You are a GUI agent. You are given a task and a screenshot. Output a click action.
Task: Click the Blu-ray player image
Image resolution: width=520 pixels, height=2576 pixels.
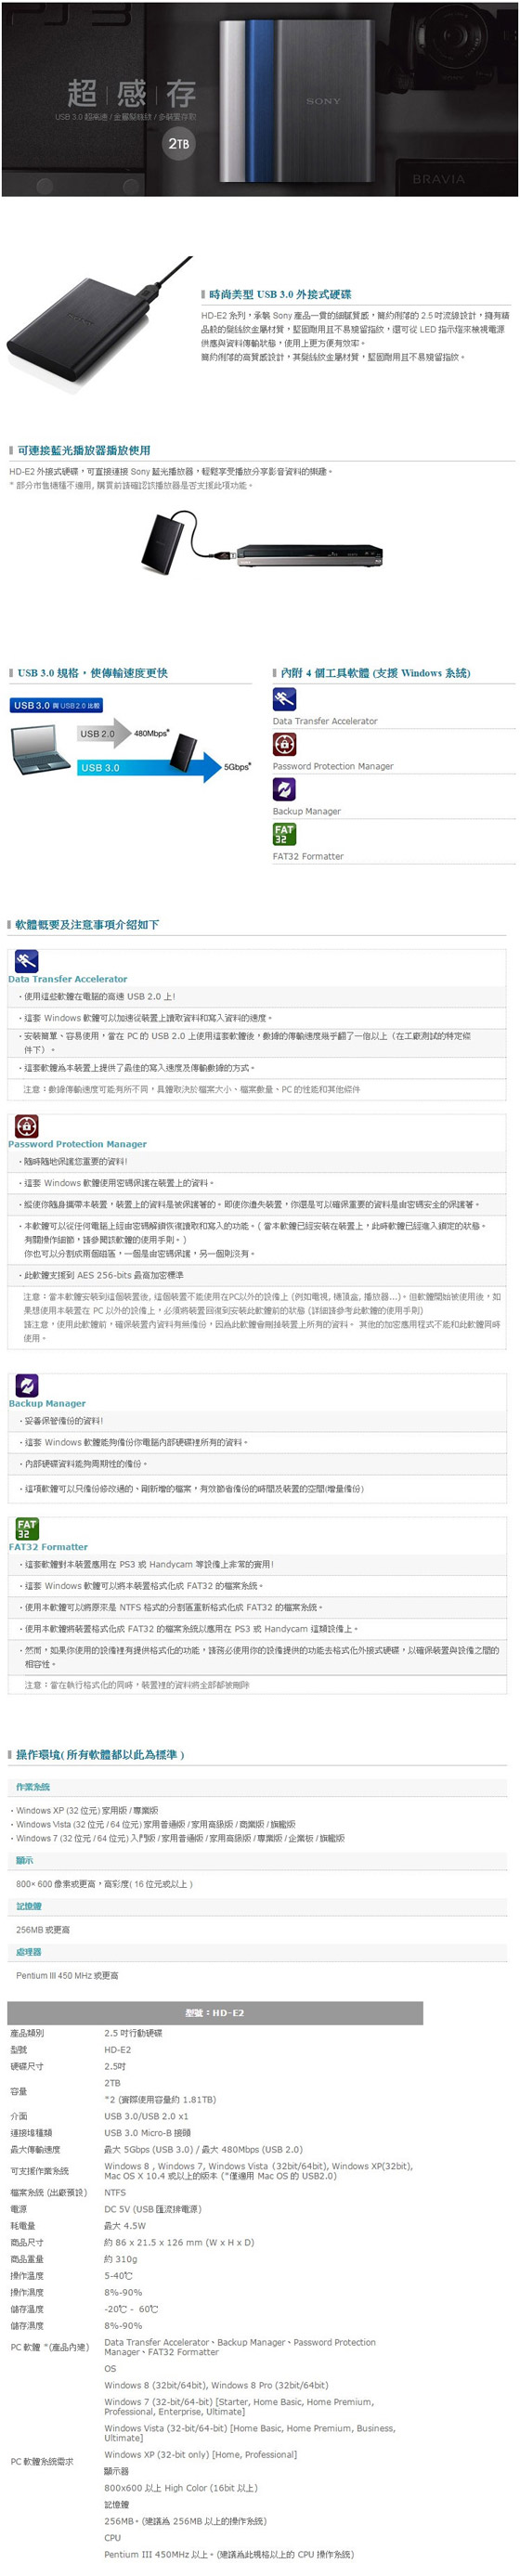[309, 555]
